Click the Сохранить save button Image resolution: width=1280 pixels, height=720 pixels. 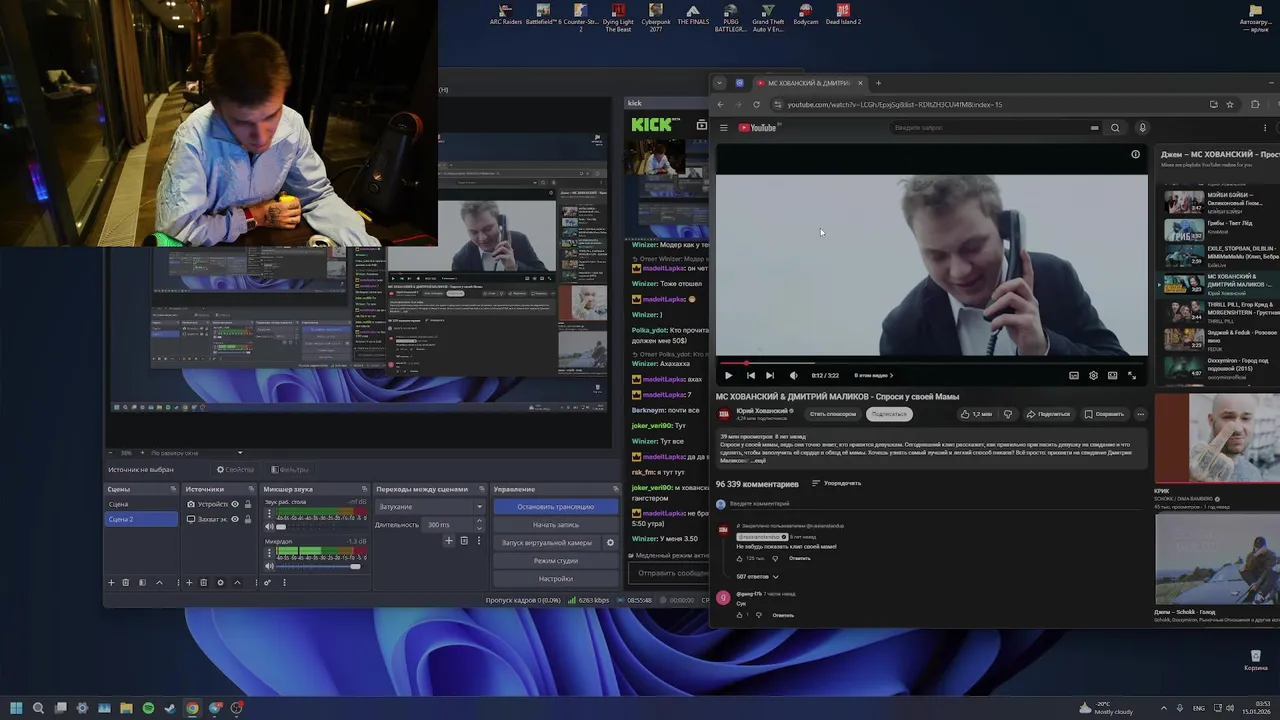pos(1104,414)
